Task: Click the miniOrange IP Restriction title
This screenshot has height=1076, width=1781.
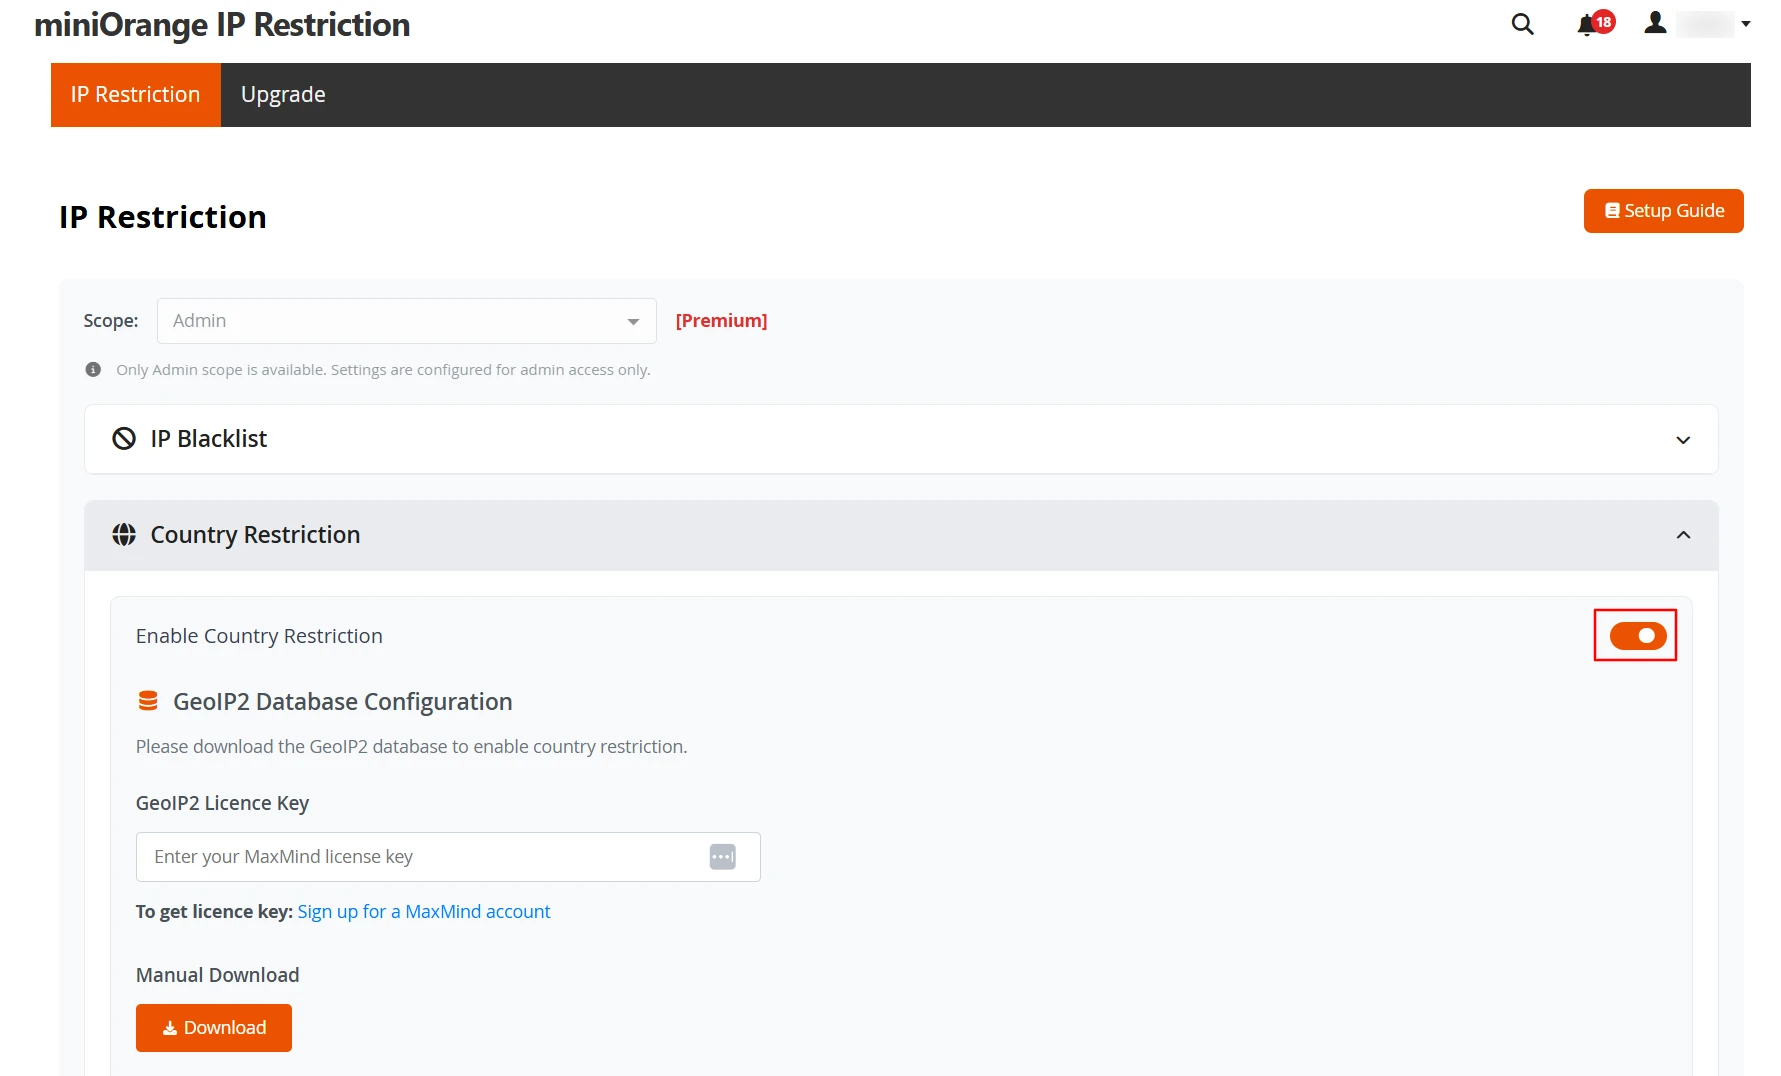Action: click(222, 25)
